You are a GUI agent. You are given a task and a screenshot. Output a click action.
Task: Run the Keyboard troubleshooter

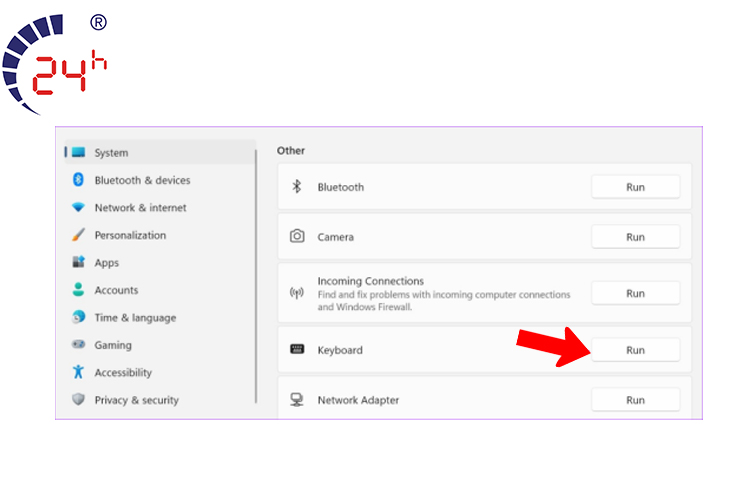pos(635,350)
